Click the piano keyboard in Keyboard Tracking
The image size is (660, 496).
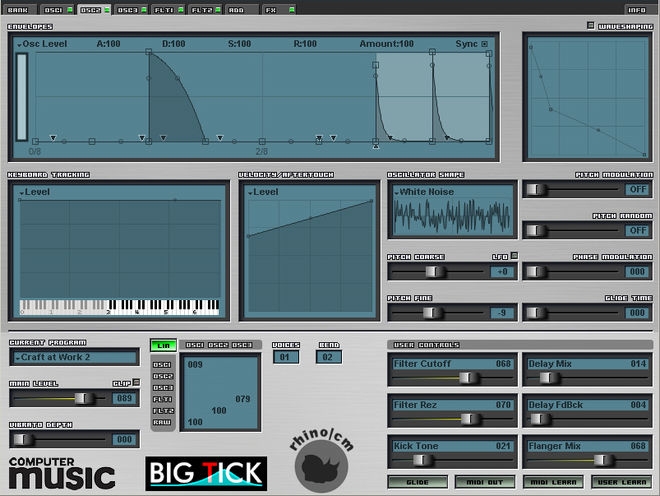120,305
